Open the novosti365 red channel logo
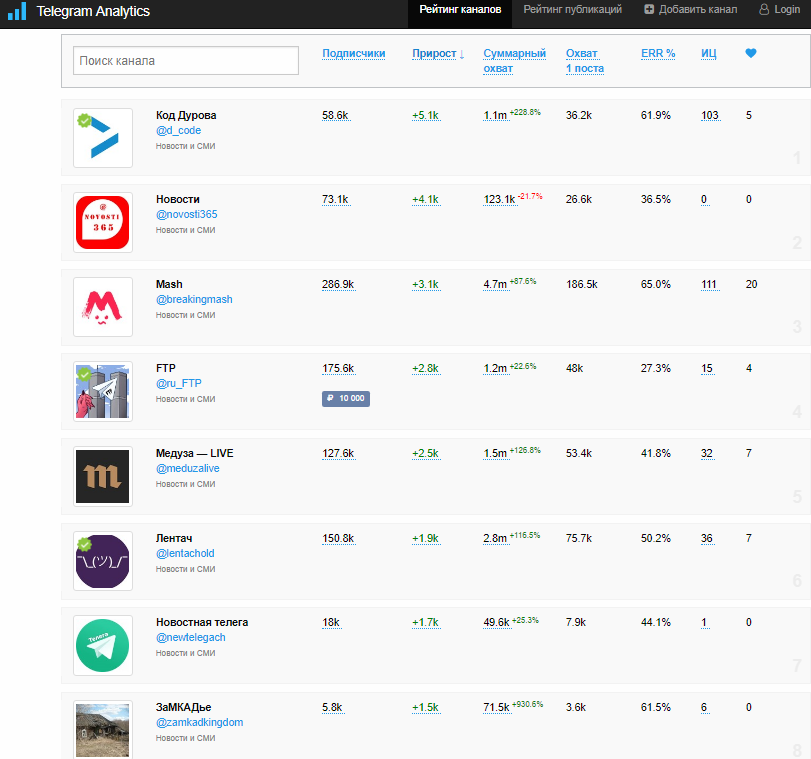The width and height of the screenshot is (811, 759). [102, 222]
